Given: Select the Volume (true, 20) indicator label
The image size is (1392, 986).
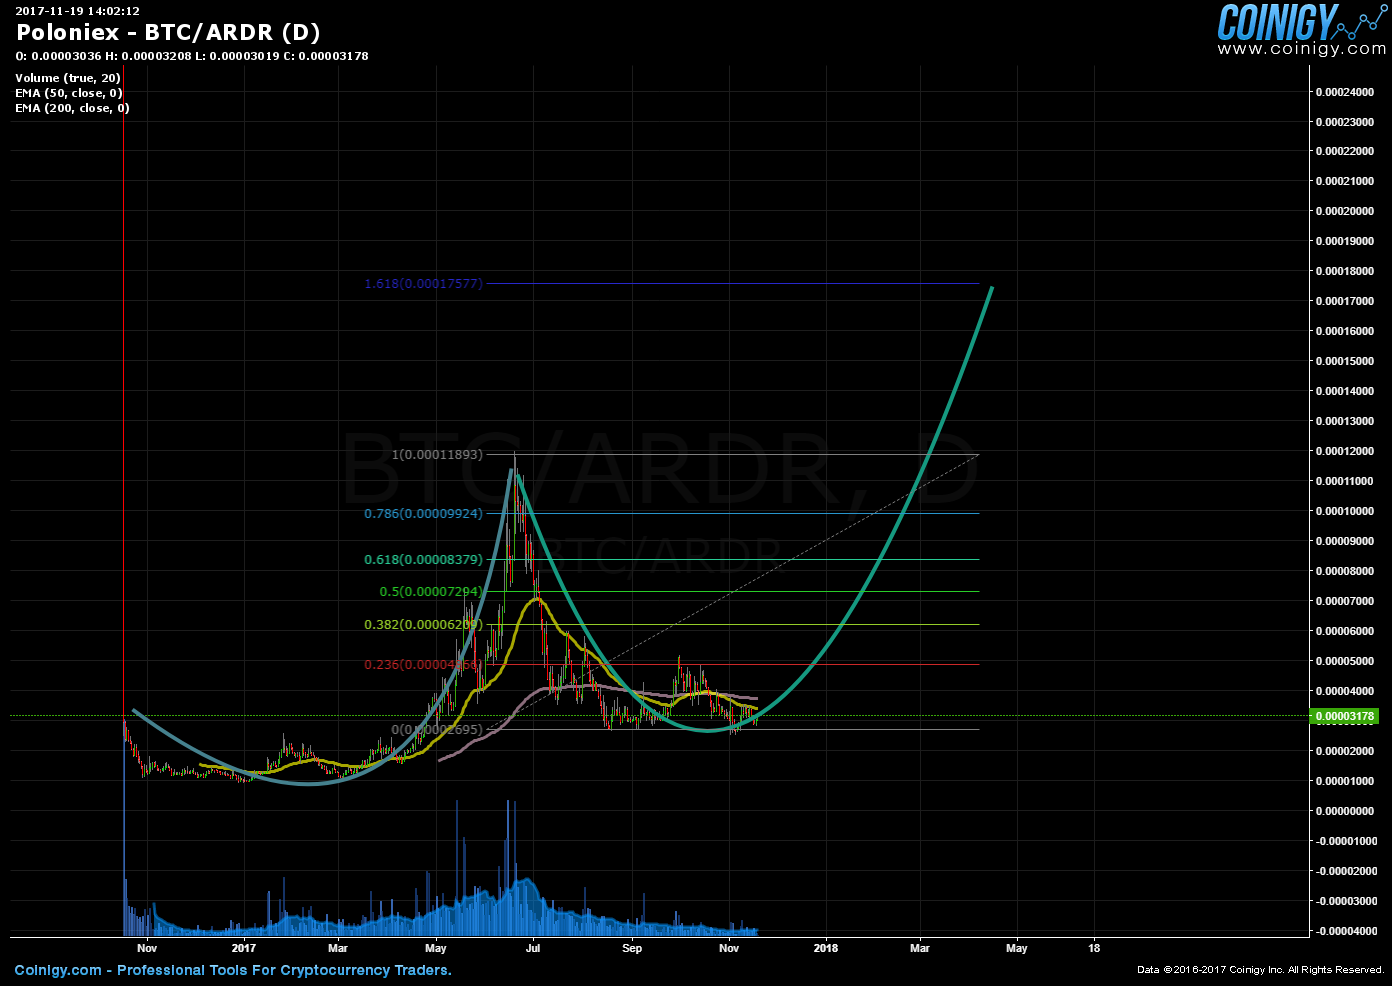Looking at the screenshot, I should [68, 78].
